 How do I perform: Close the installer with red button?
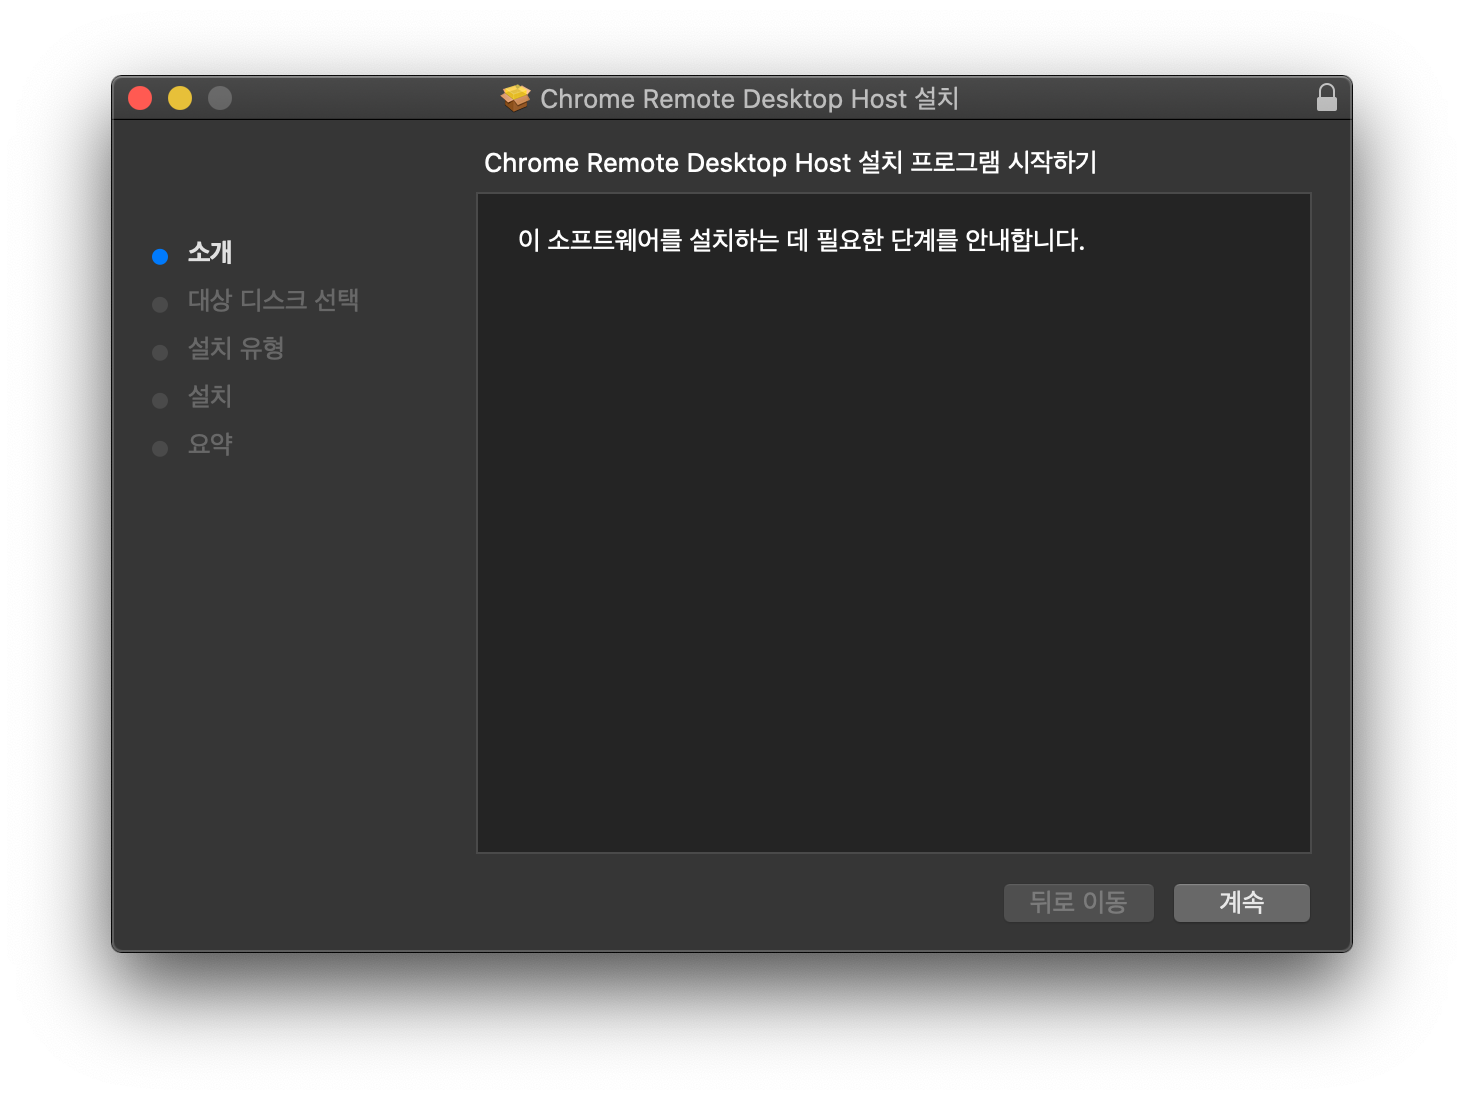(x=140, y=98)
